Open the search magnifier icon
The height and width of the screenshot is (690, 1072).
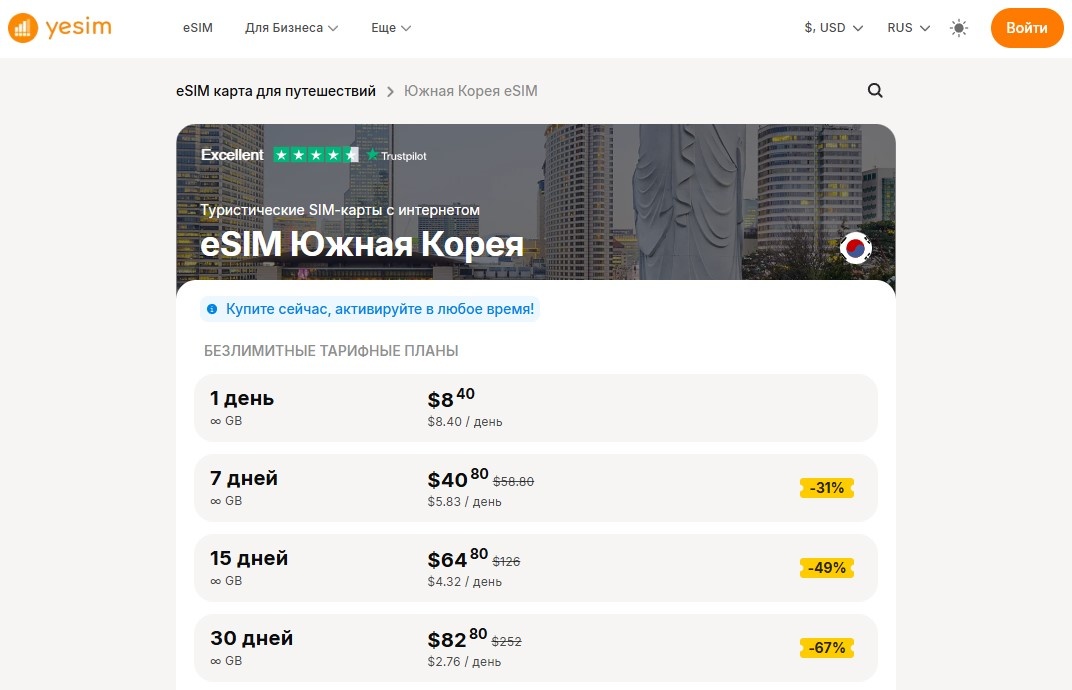click(875, 90)
